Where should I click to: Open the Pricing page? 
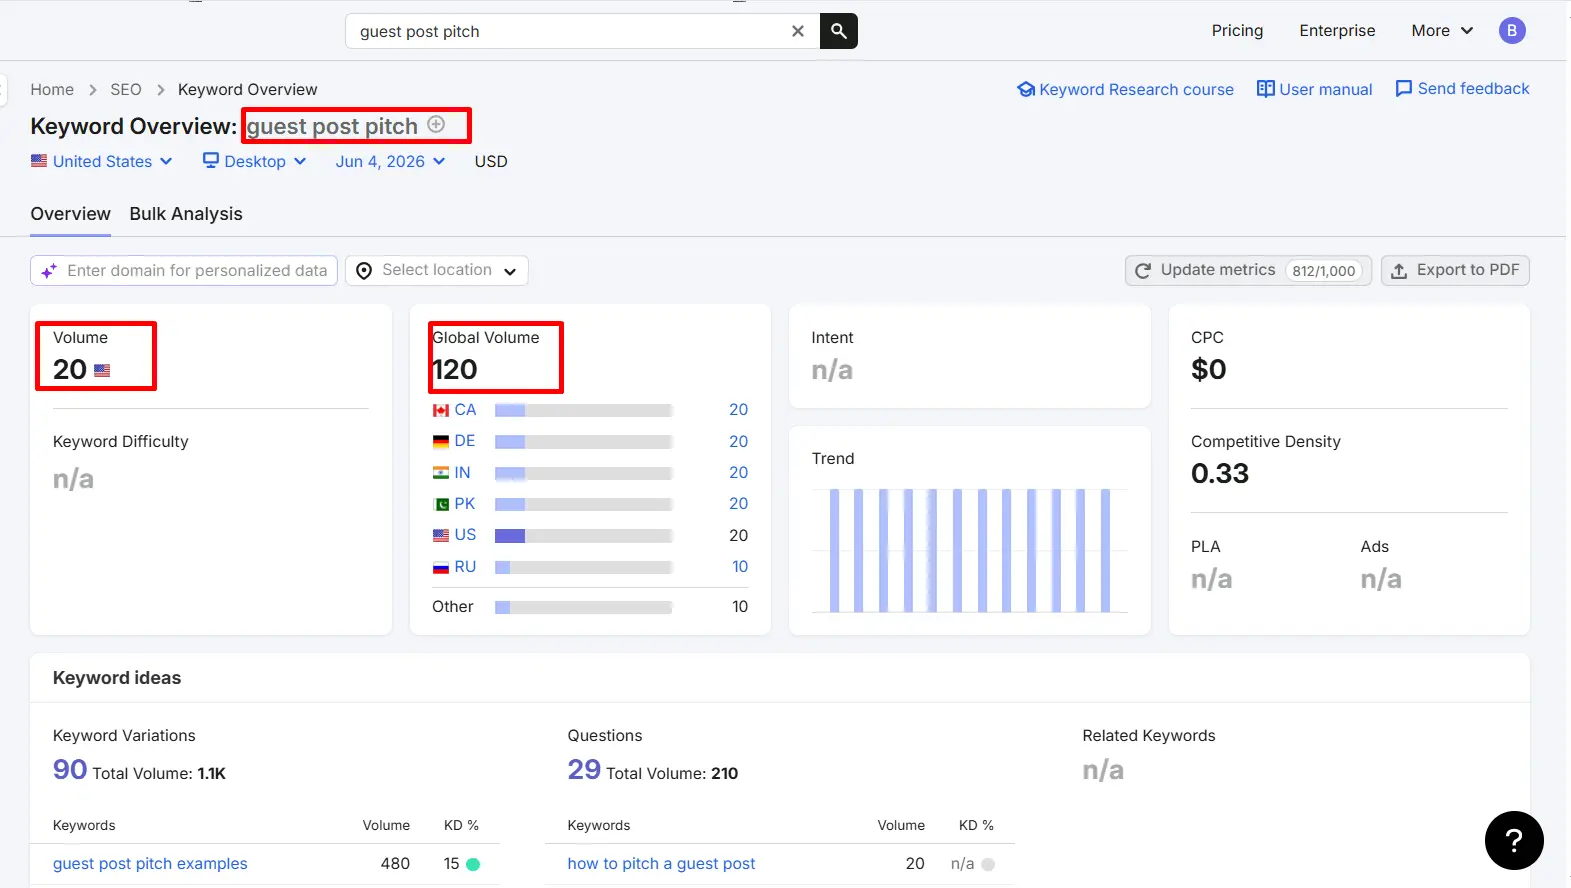coord(1237,31)
